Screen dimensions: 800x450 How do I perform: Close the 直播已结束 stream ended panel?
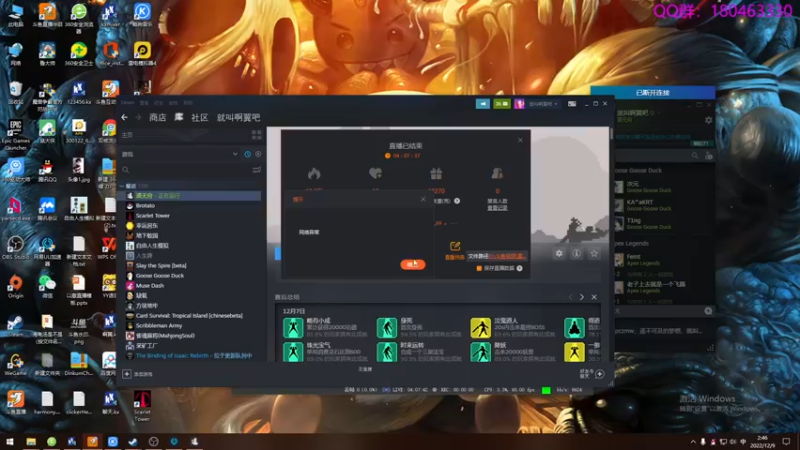click(x=520, y=140)
